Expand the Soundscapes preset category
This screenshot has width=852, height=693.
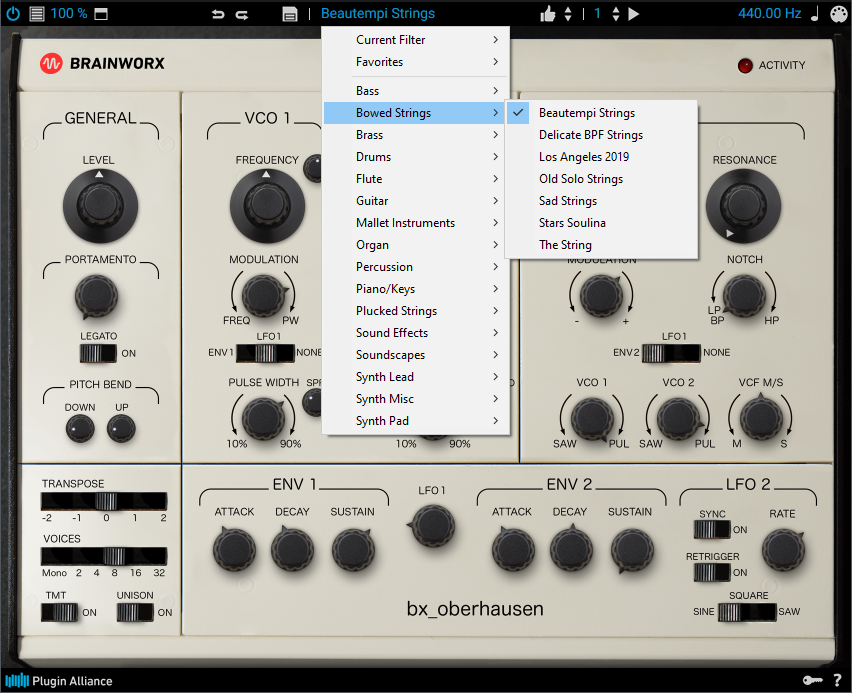[416, 355]
